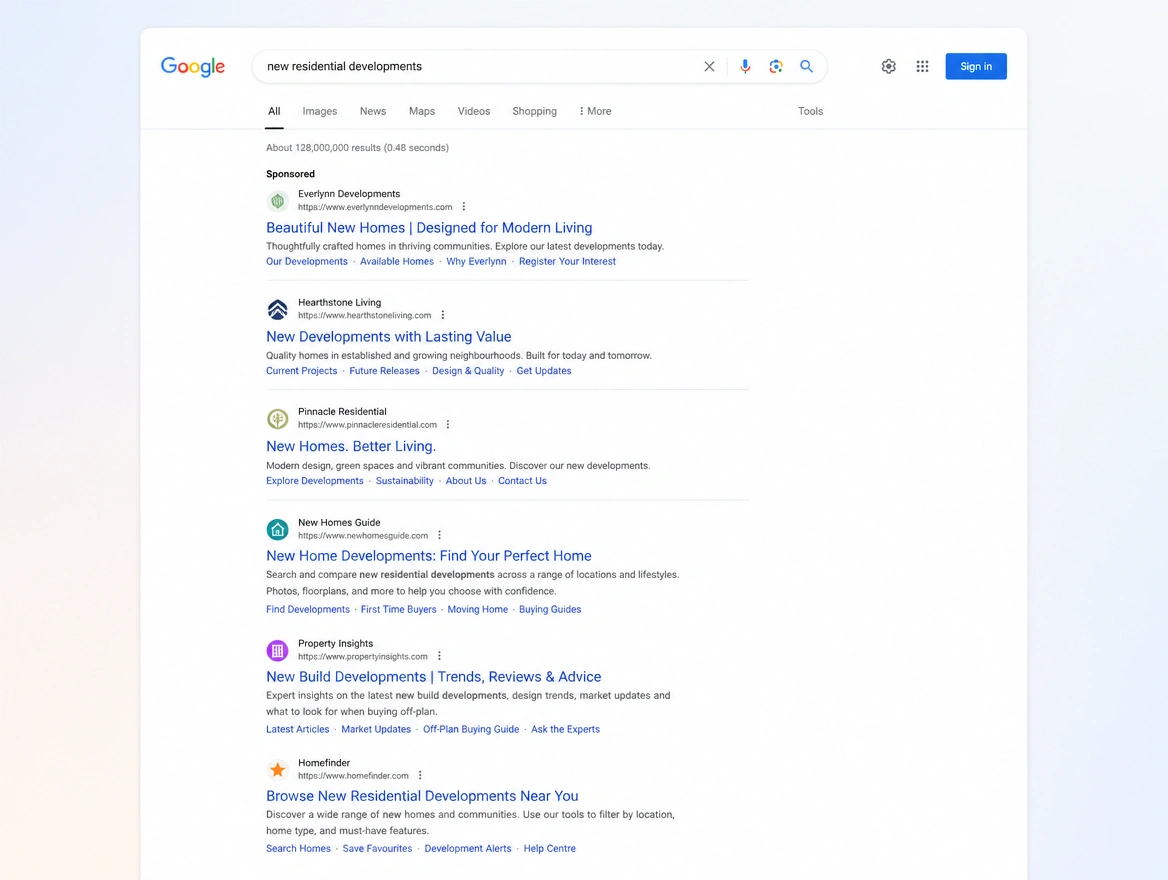Open 'Beautiful New Homes | Designed for Modern Living'
The image size is (1168, 880).
click(429, 227)
